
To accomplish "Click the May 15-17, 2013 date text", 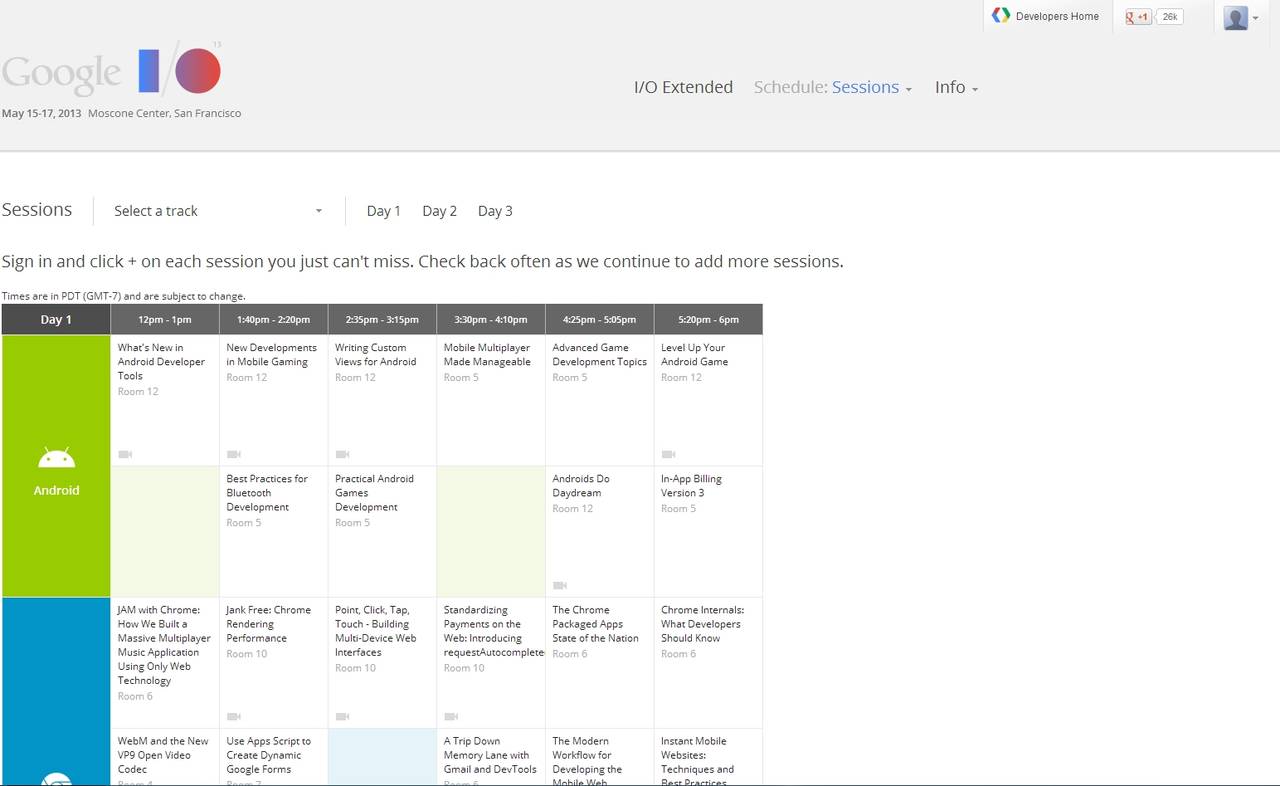I will (x=42, y=113).
